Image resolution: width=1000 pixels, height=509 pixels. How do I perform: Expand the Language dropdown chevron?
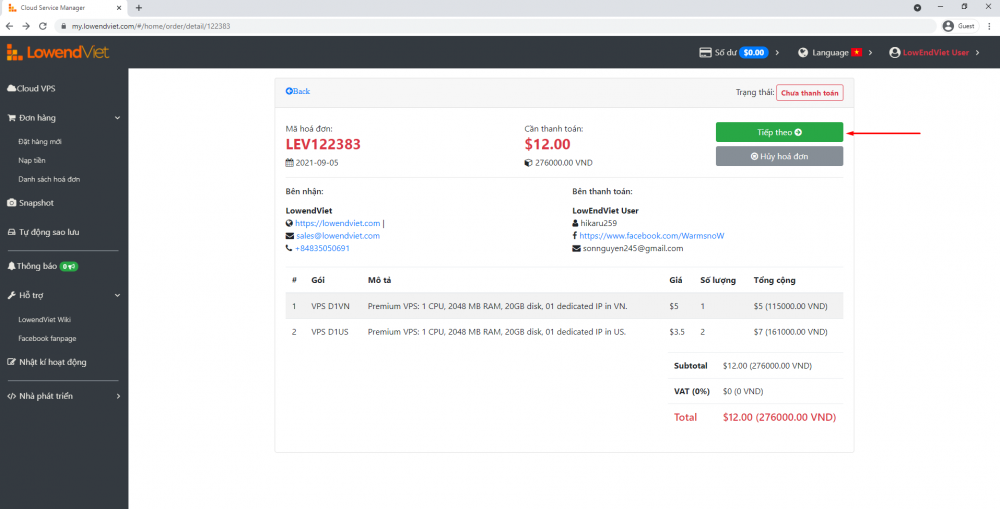[x=871, y=53]
